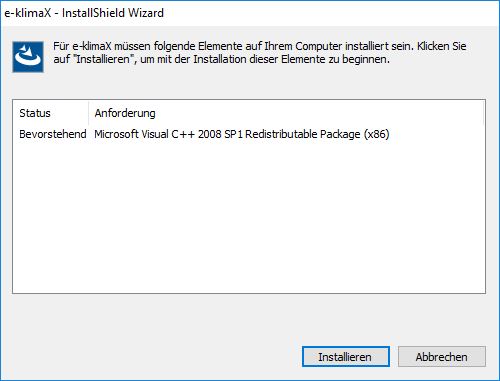Screen dimensions: 500x381
Task: Click the divider between Status and Anforderung
Action: pos(89,113)
